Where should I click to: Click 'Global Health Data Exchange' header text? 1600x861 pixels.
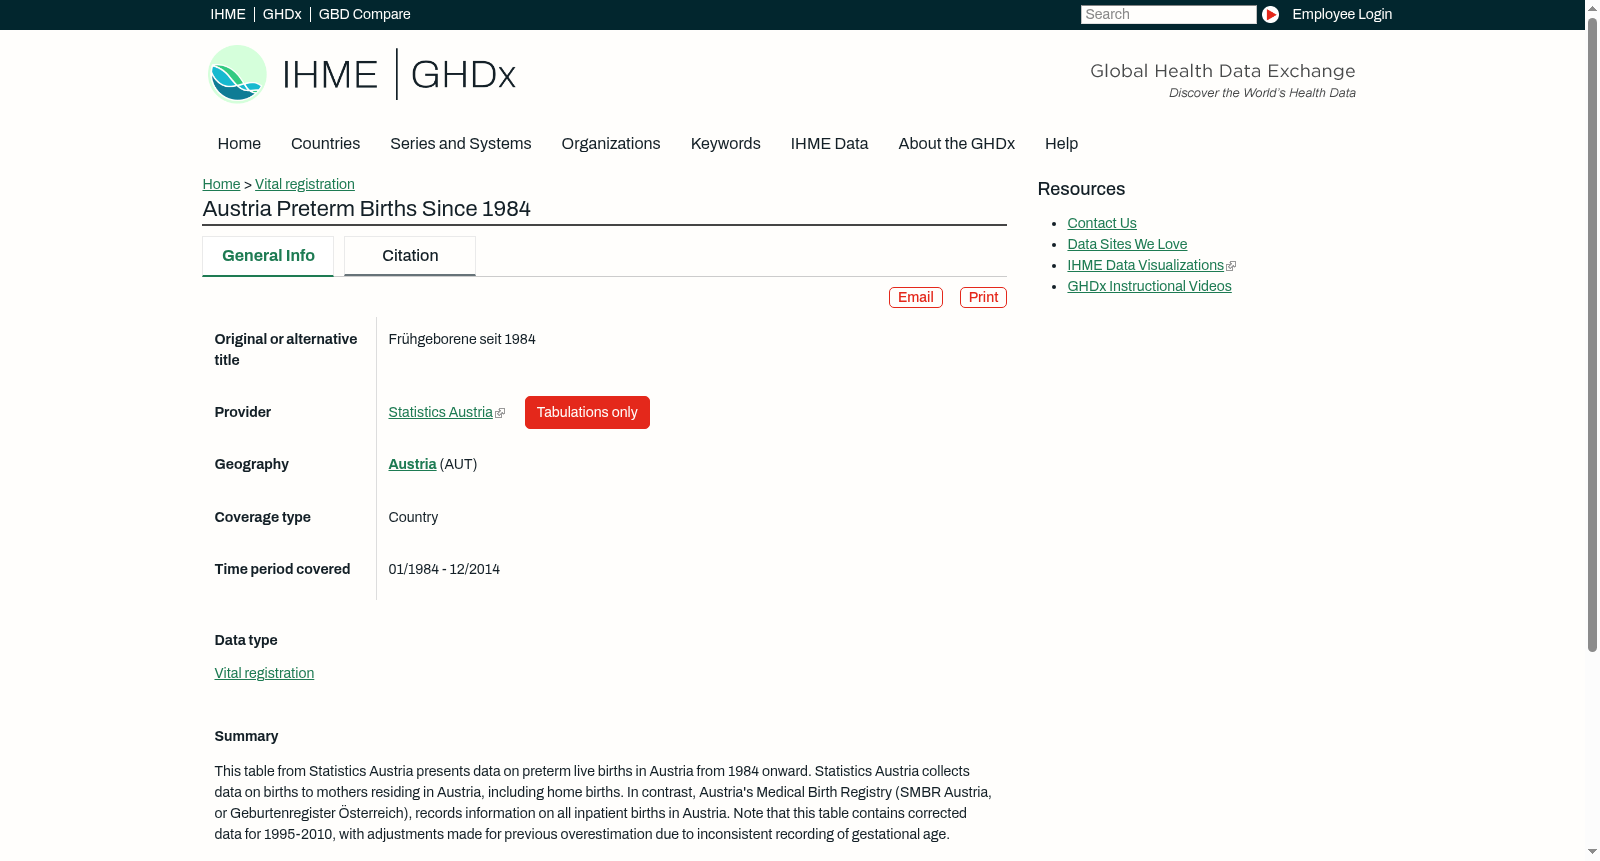[x=1222, y=71]
